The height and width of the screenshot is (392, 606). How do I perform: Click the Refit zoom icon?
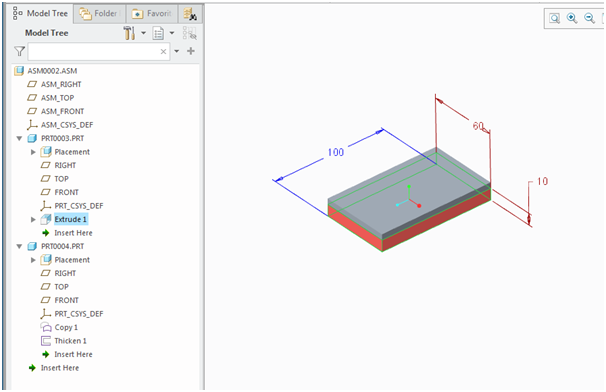(555, 18)
